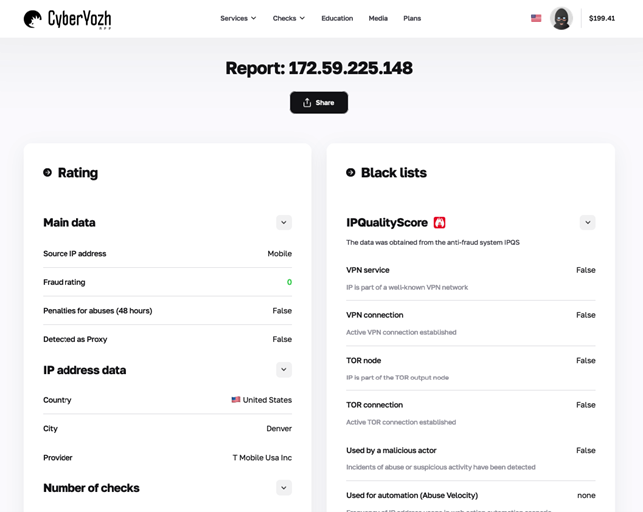
Task: Navigate to the Plans page
Action: 412,18
